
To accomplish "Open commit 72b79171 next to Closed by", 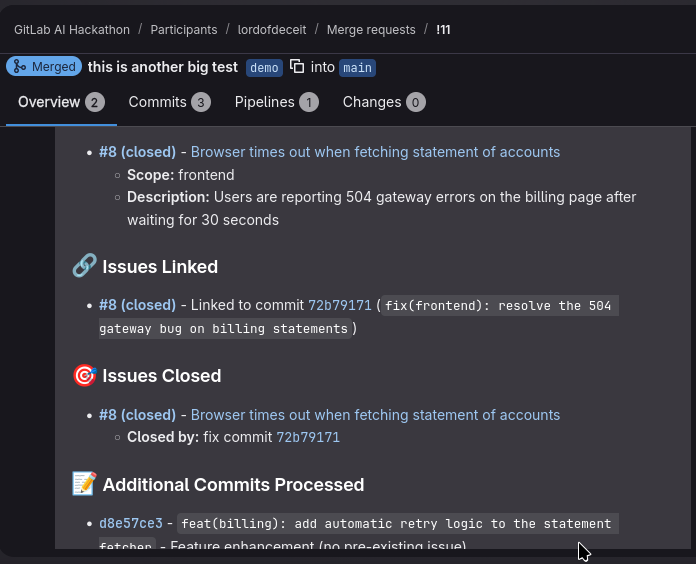I will pyautogui.click(x=308, y=437).
